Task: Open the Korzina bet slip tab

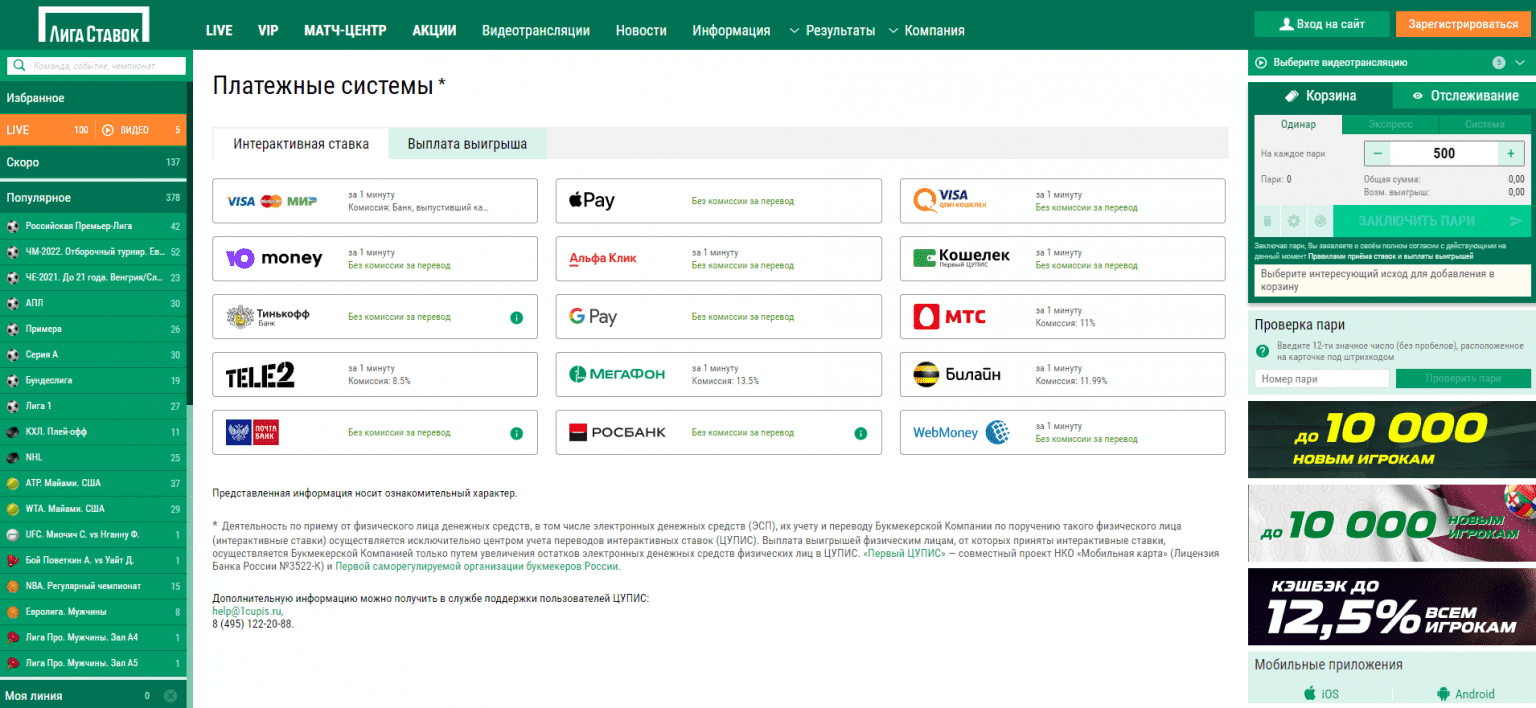Action: click(1320, 96)
